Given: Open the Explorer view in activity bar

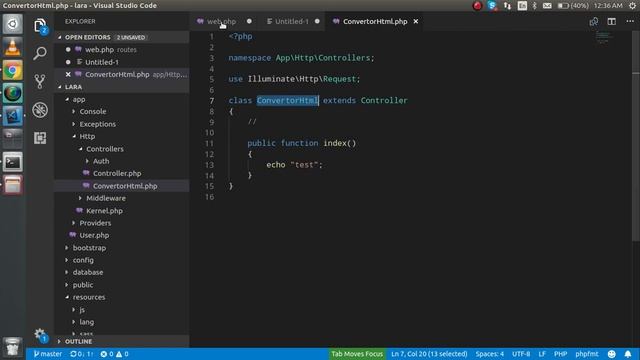Looking at the screenshot, I should click(x=40, y=26).
